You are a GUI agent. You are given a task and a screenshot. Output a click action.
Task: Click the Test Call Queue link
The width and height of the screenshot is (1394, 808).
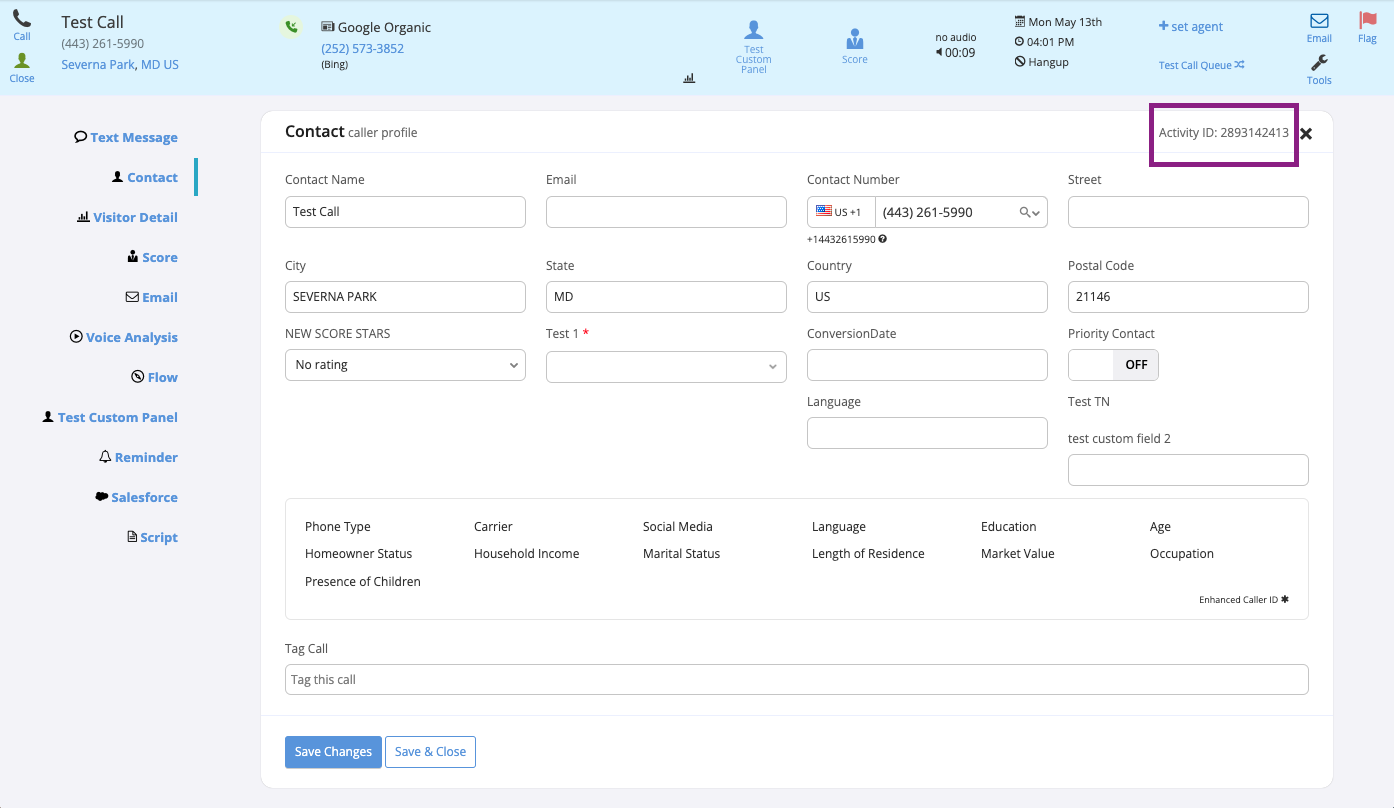(1195, 65)
